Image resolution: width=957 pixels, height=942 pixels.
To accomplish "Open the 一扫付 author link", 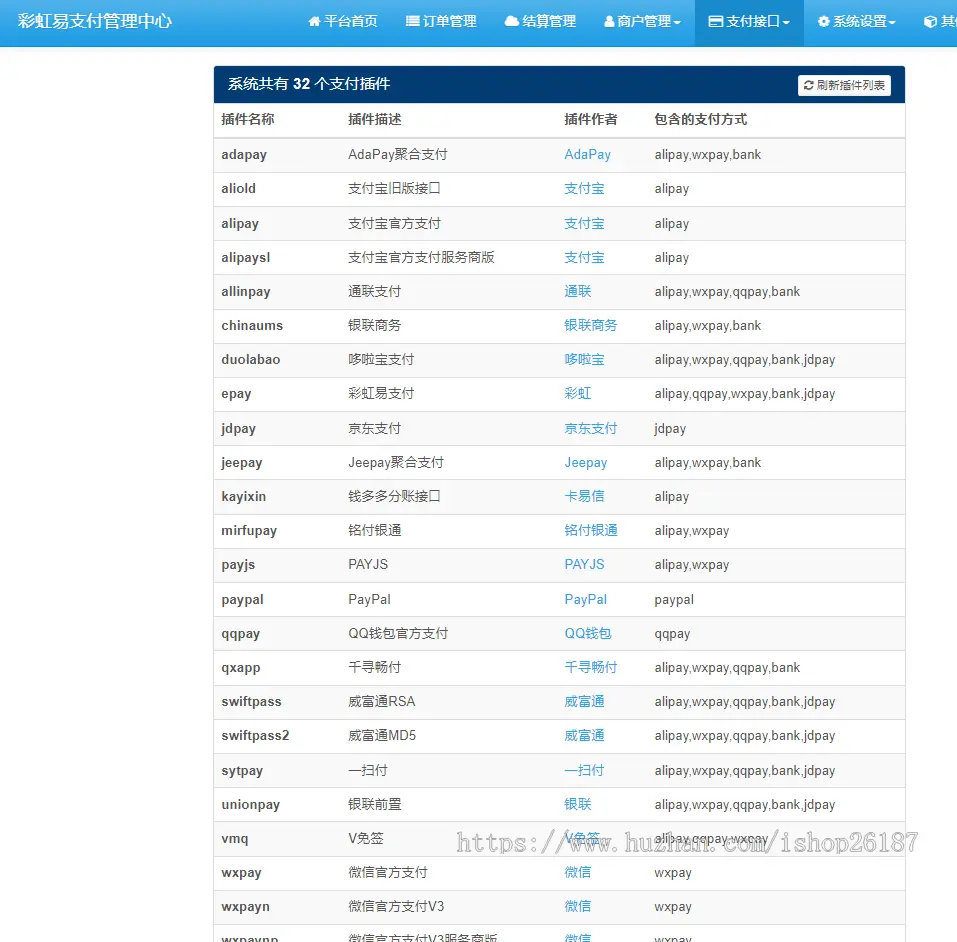I will (584, 770).
